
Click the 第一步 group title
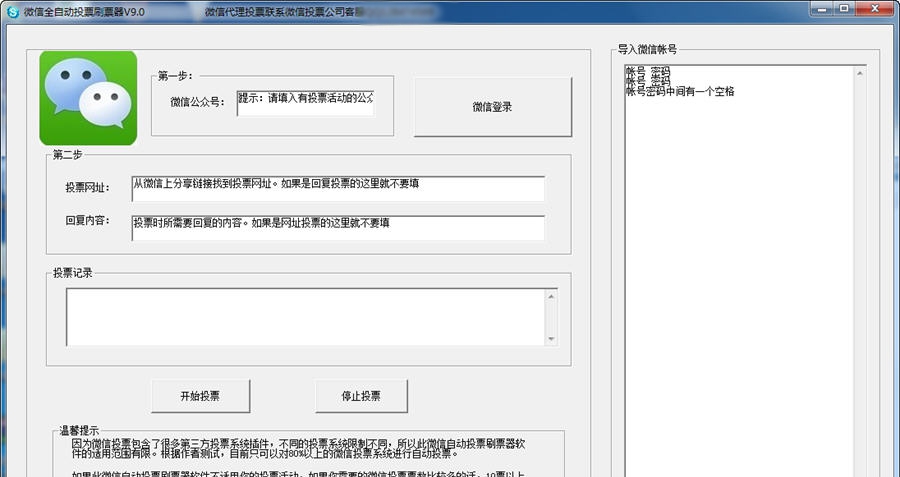[x=175, y=76]
